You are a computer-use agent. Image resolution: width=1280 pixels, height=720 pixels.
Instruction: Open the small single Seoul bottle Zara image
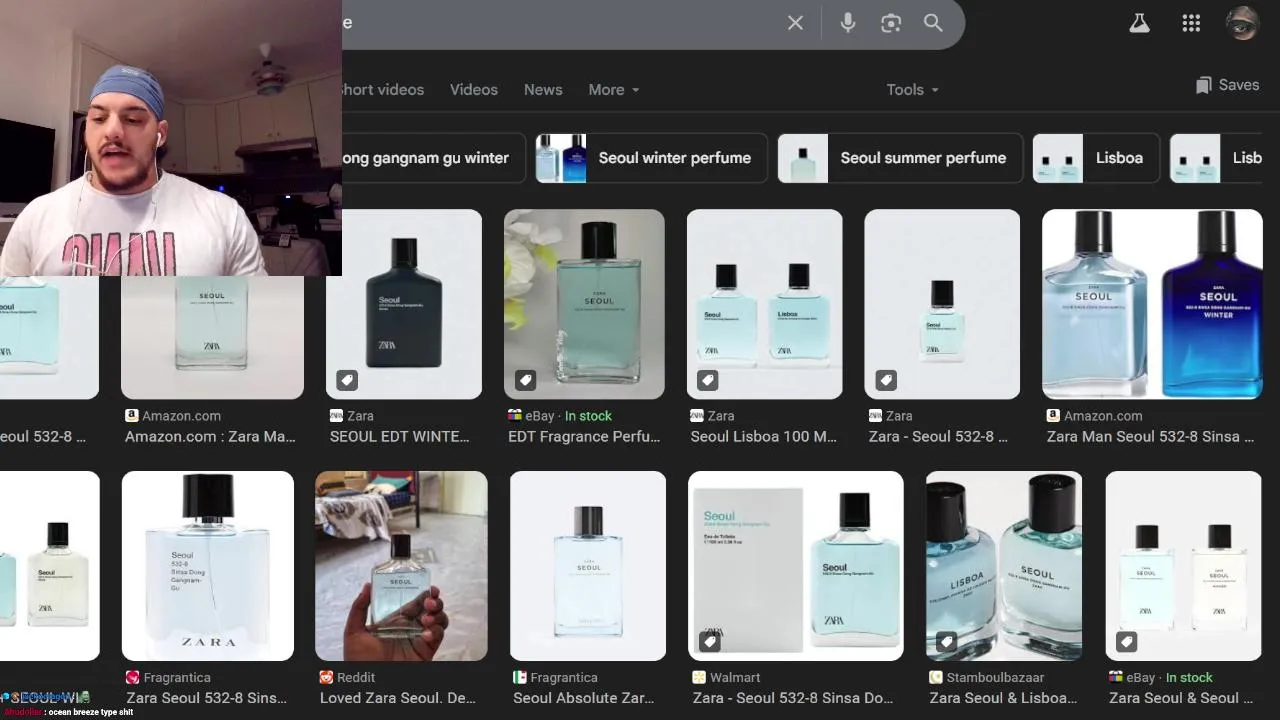point(942,304)
